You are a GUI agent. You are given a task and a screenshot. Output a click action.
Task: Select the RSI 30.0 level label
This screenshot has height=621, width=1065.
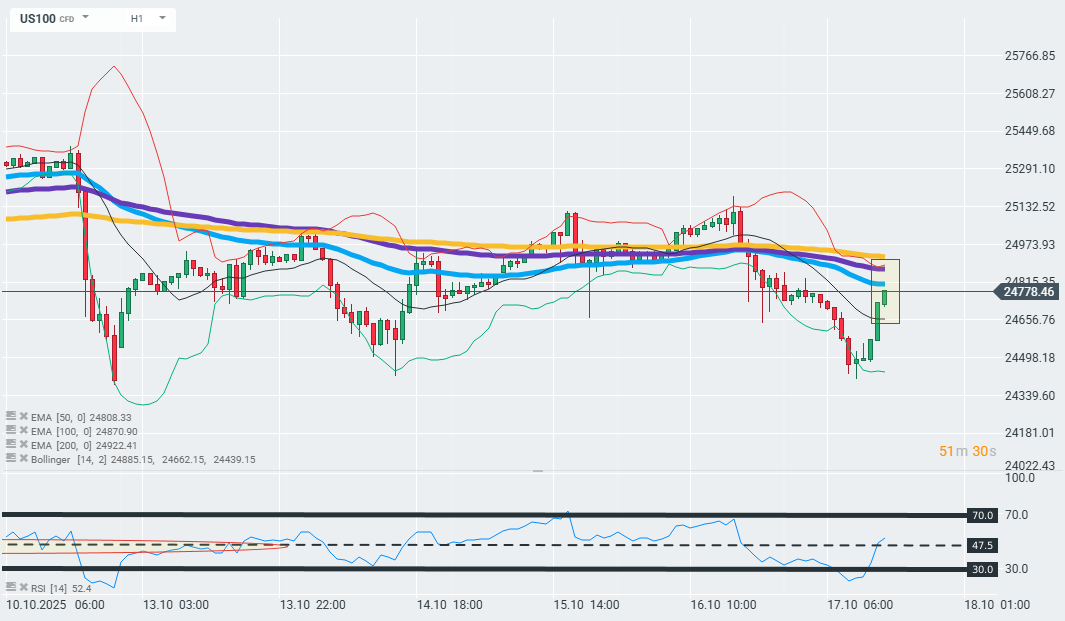tap(982, 569)
